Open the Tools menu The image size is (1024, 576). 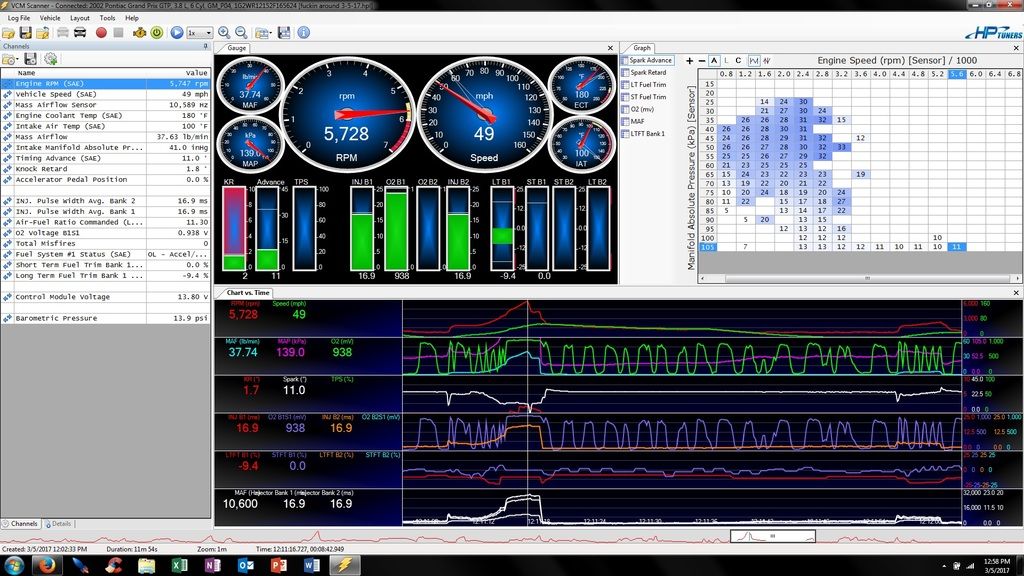pyautogui.click(x=107, y=18)
